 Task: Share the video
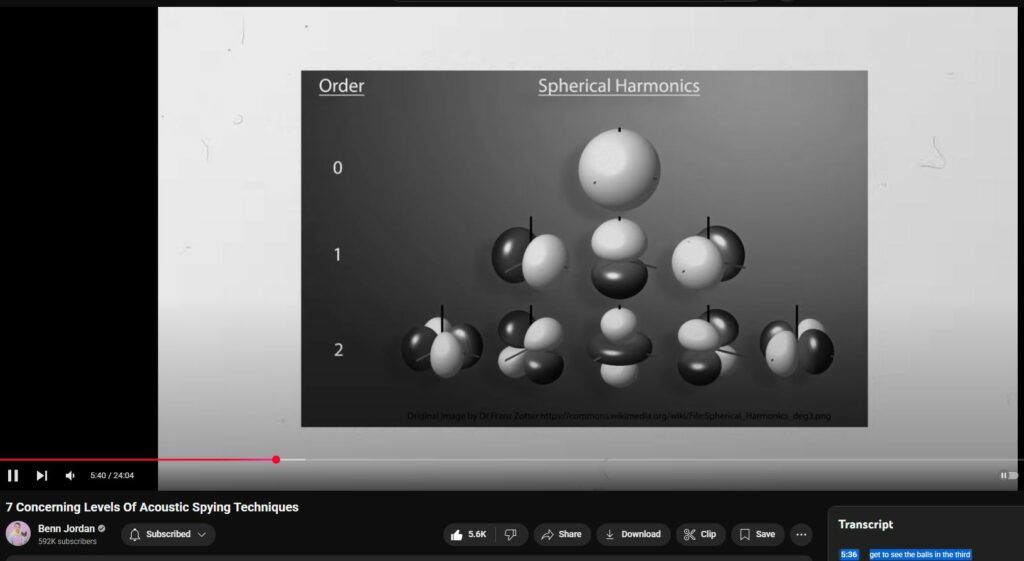561,535
